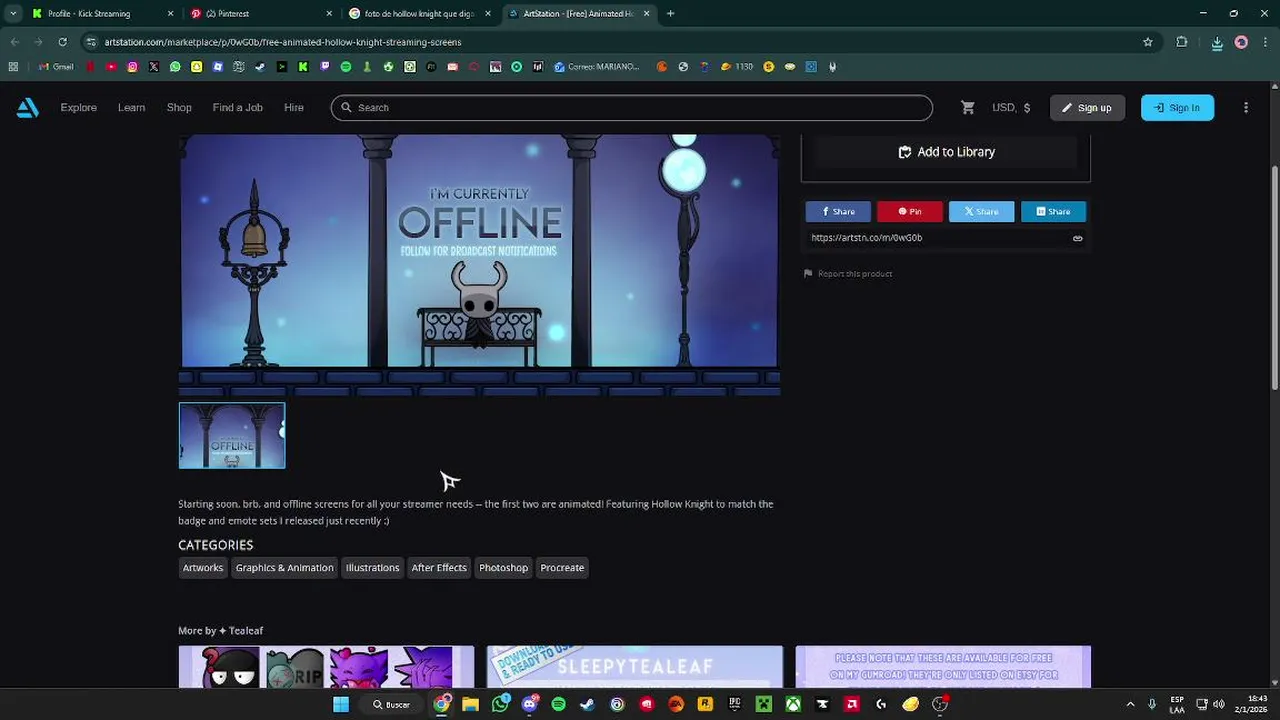Open File Explorer from the taskbar
This screenshot has width=1280, height=720.
click(470, 704)
